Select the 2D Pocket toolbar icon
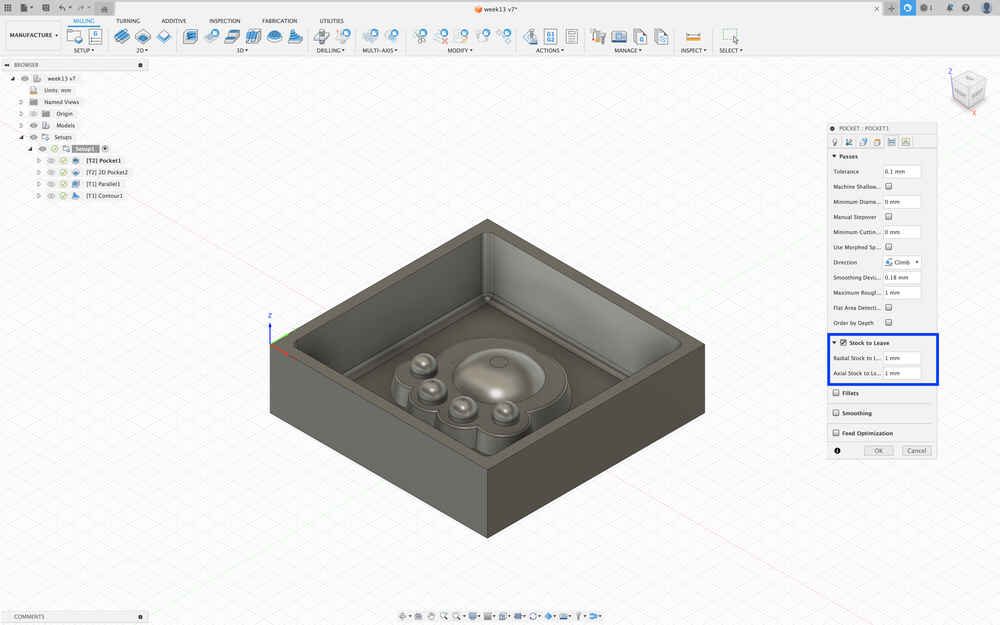The width and height of the screenshot is (1000, 625). point(143,36)
